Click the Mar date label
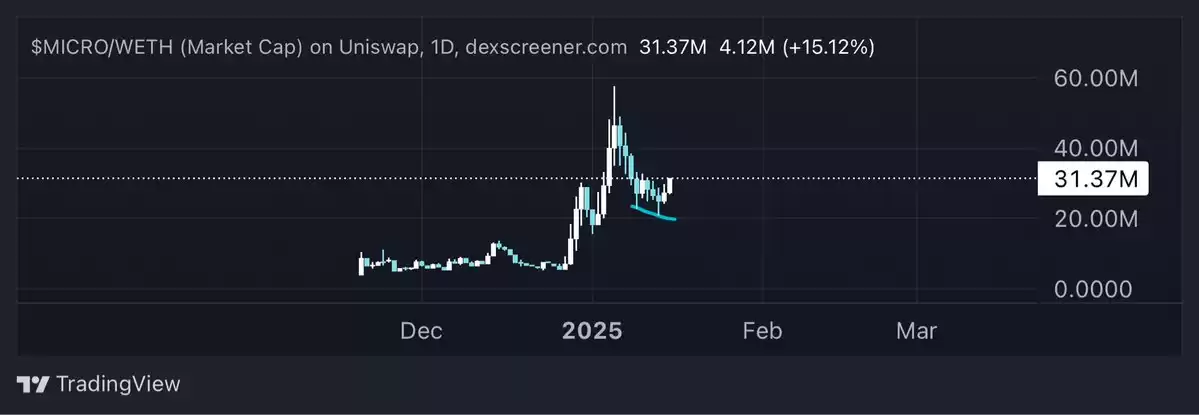 [916, 332]
